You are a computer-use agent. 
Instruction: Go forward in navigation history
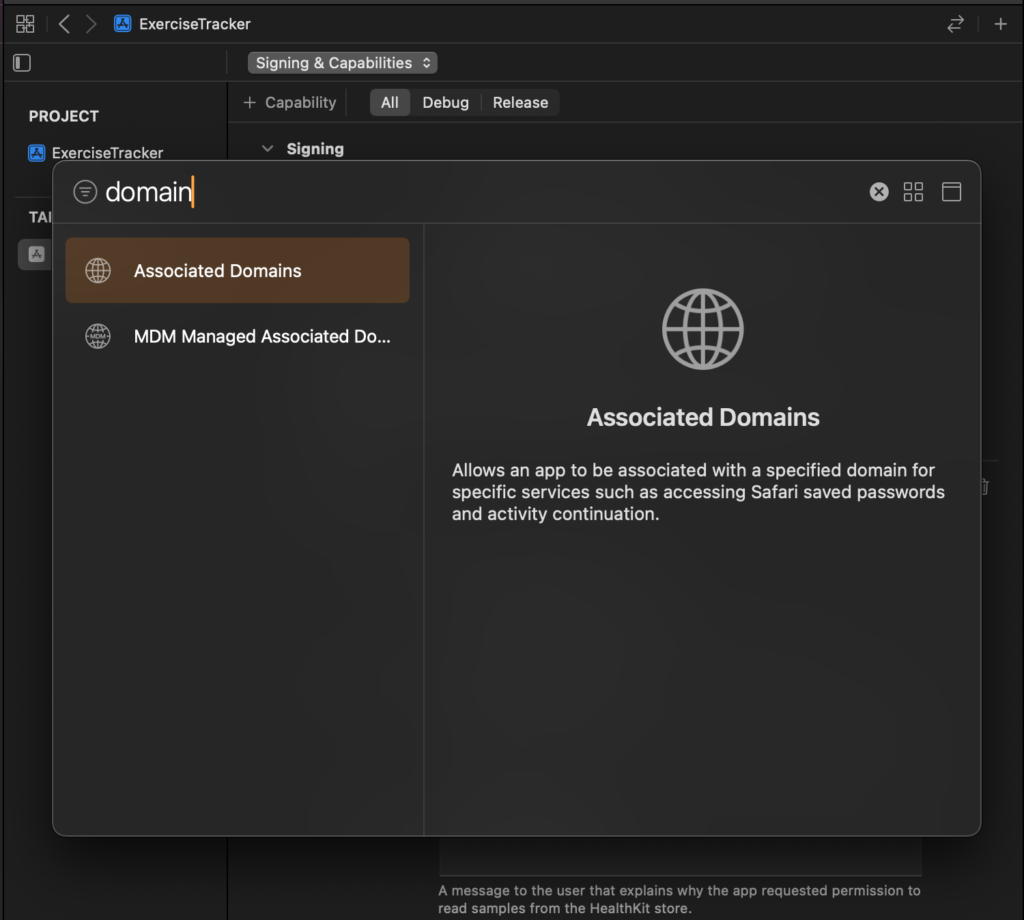coord(91,24)
